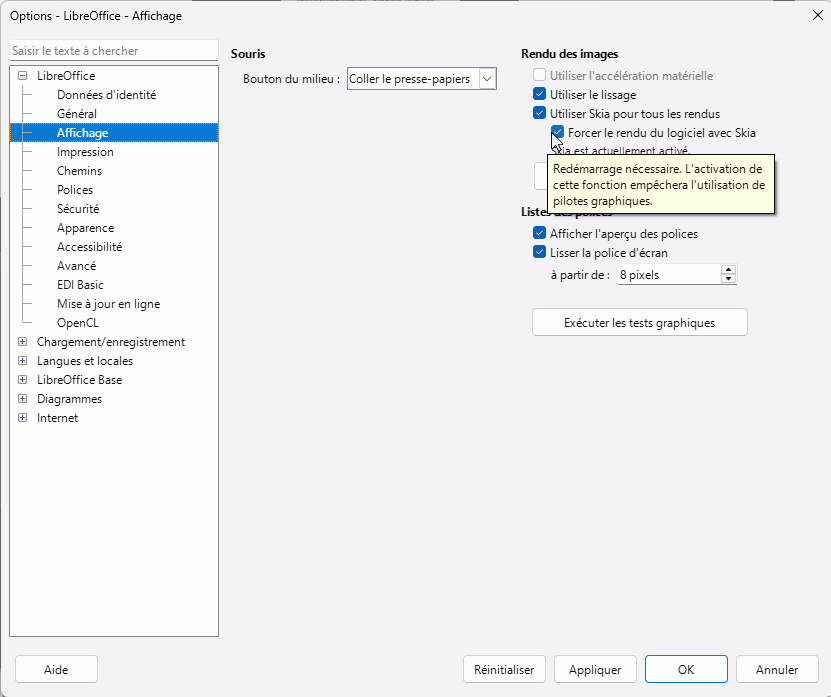The image size is (831, 697).
Task: Click the Réinitialiser button
Action: [x=504, y=670]
